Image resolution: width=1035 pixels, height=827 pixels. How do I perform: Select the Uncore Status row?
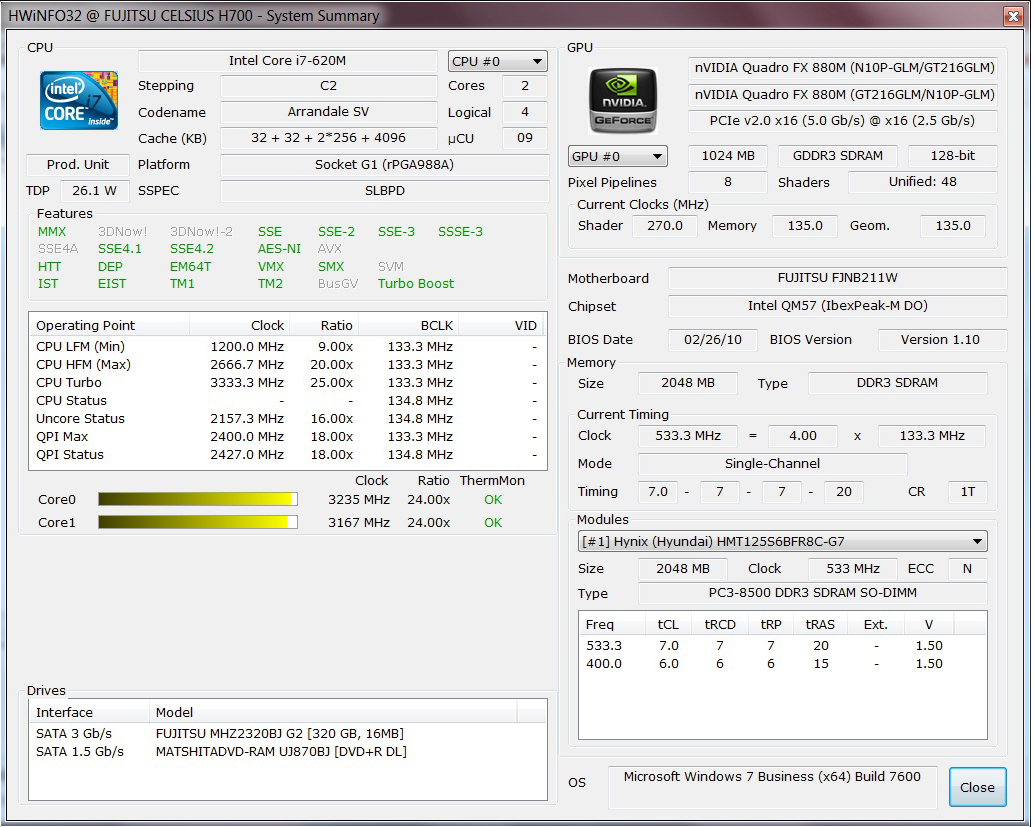click(x=288, y=419)
